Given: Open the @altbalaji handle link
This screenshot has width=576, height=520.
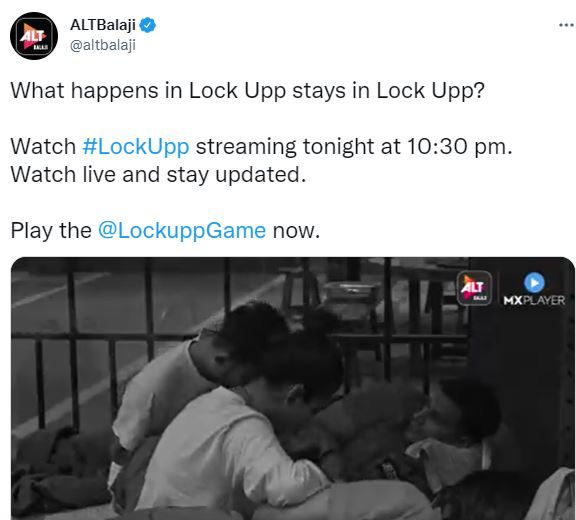Looking at the screenshot, I should pyautogui.click(x=103, y=45).
